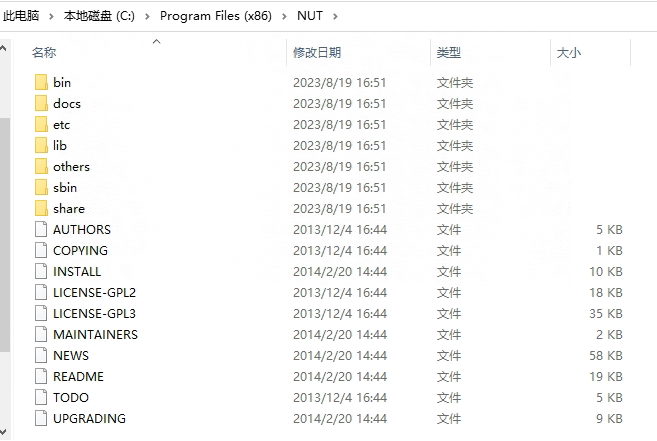Select the file name LICENSE-GPL3
657x441 pixels.
[95, 313]
